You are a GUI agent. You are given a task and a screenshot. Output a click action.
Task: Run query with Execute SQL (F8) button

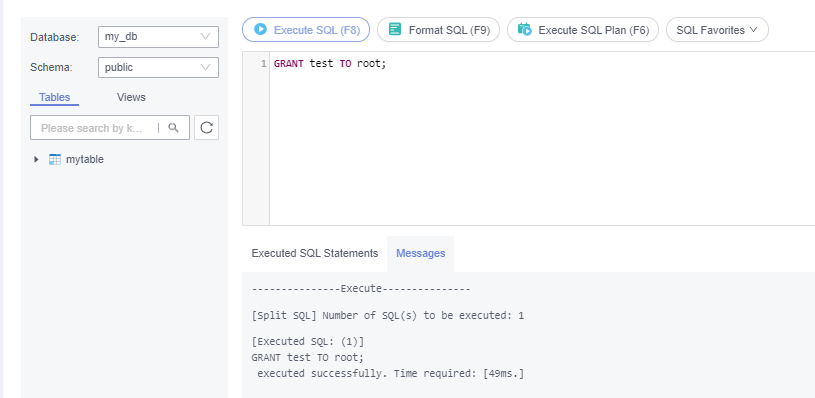click(x=306, y=30)
